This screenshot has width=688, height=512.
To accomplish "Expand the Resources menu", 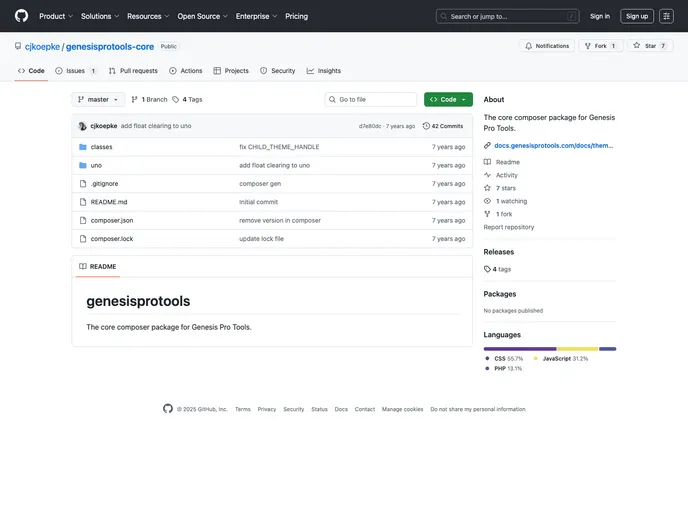I will coord(148,16).
